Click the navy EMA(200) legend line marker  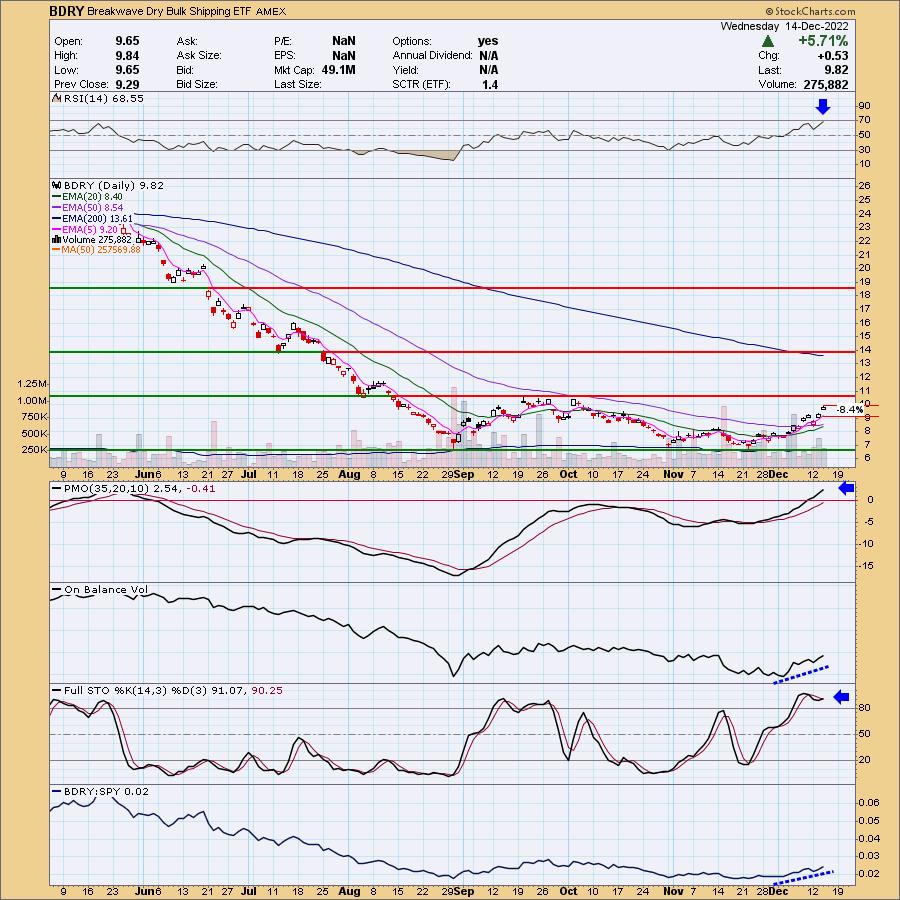57,219
